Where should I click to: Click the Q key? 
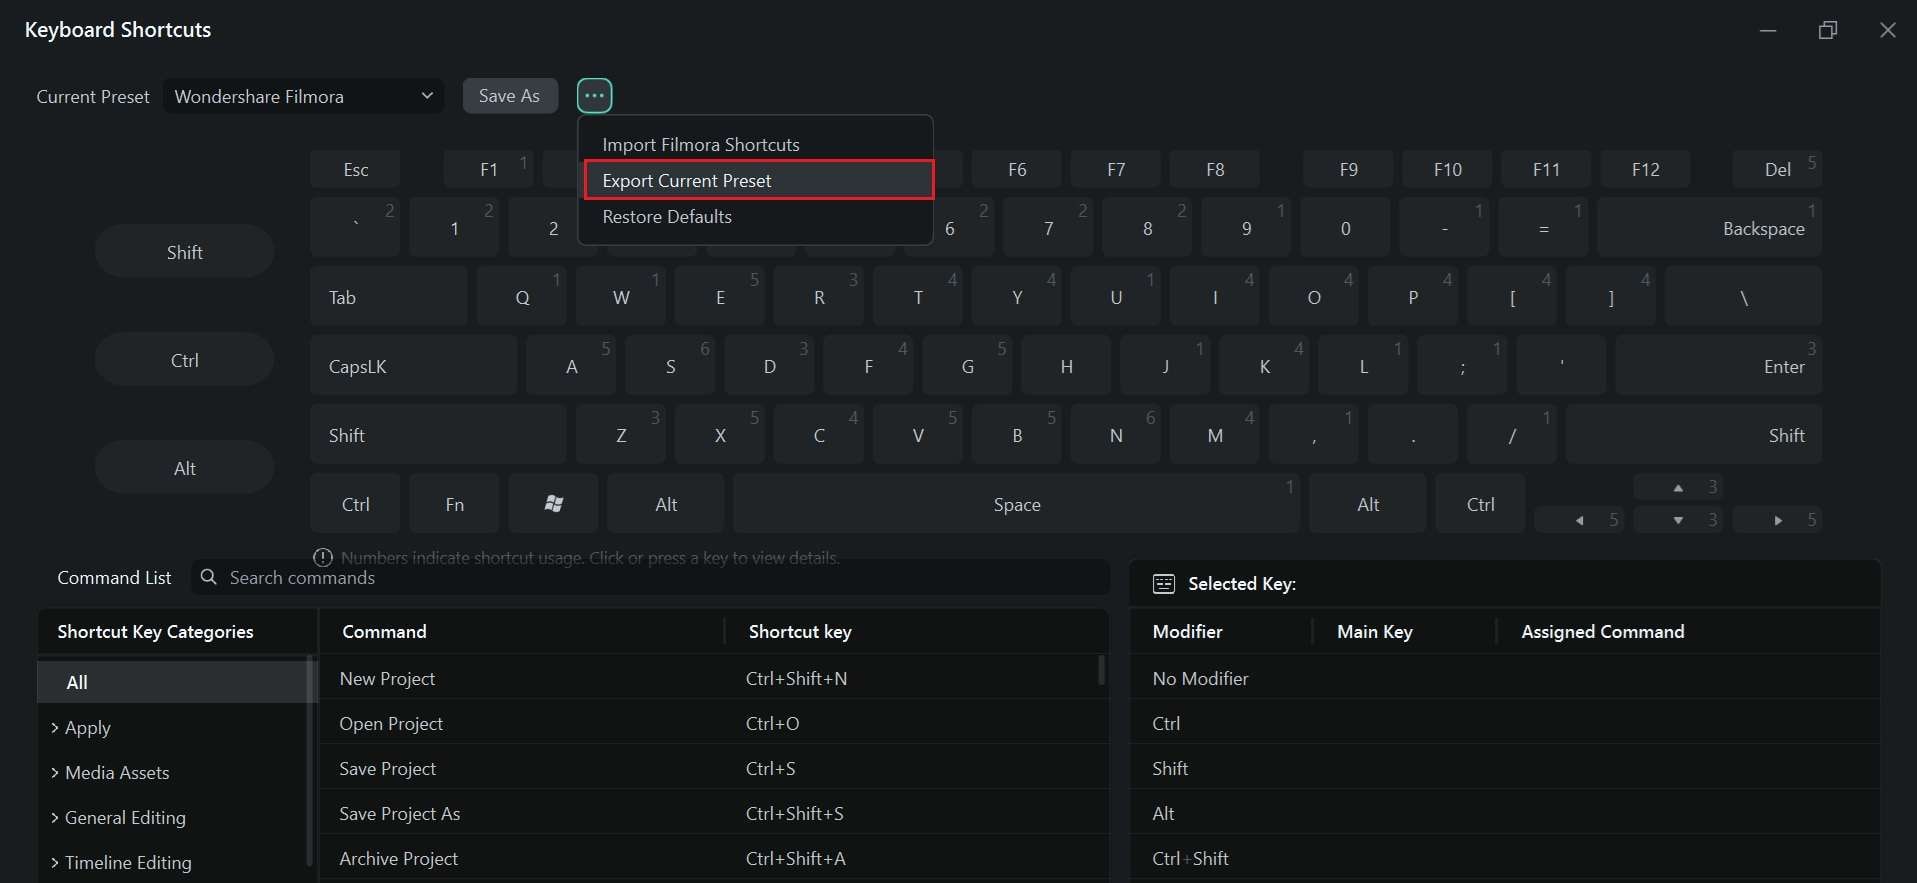click(x=521, y=297)
